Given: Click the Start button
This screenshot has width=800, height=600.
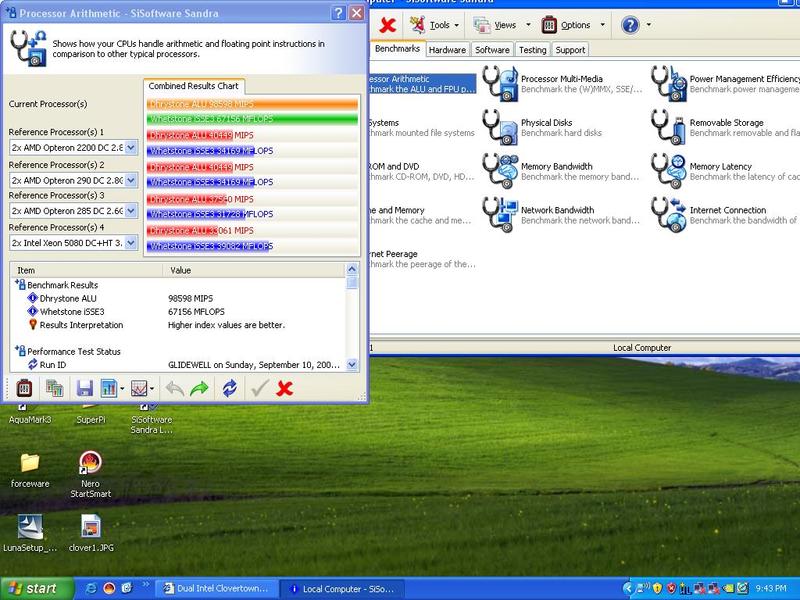Looking at the screenshot, I should tap(37, 588).
